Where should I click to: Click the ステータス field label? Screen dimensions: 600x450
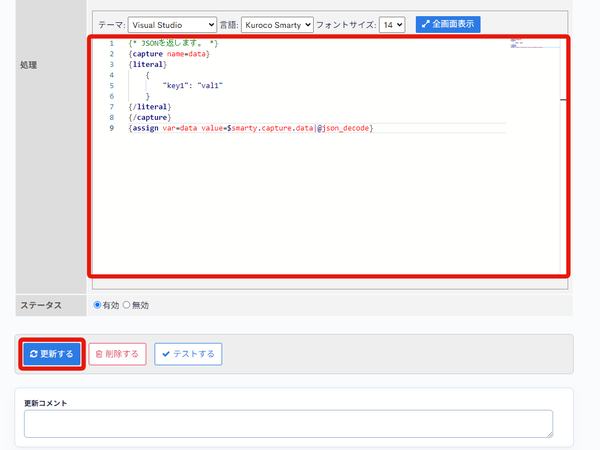click(x=41, y=305)
